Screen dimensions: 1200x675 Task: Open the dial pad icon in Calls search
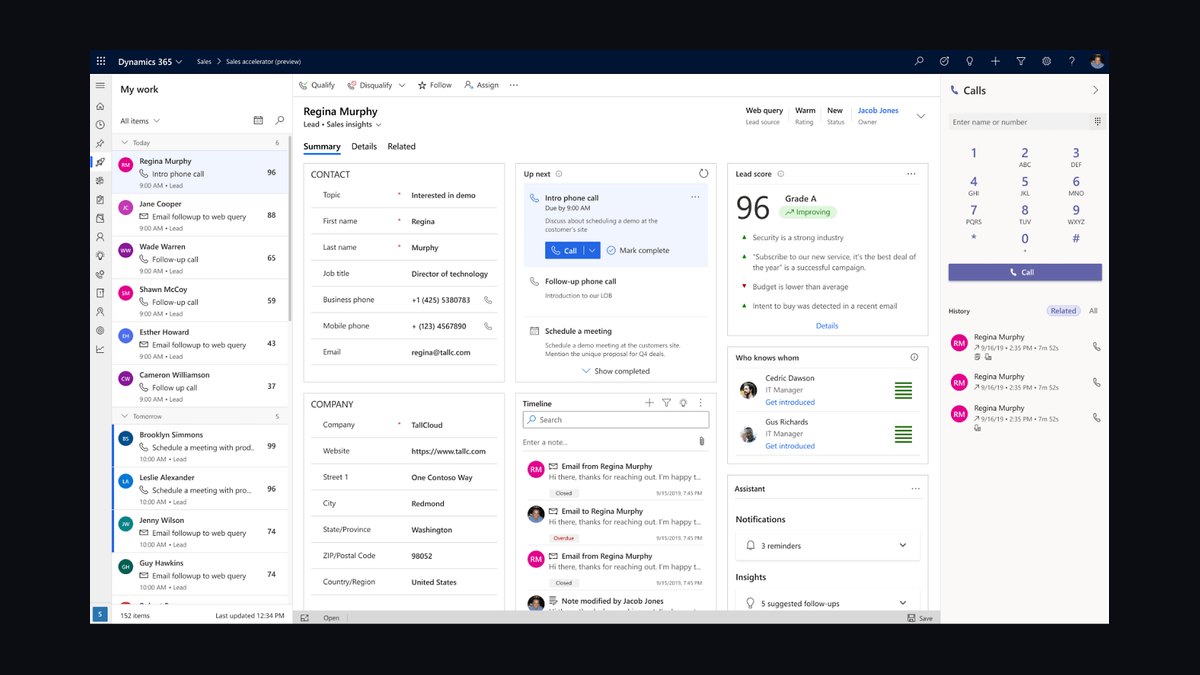pos(1097,122)
